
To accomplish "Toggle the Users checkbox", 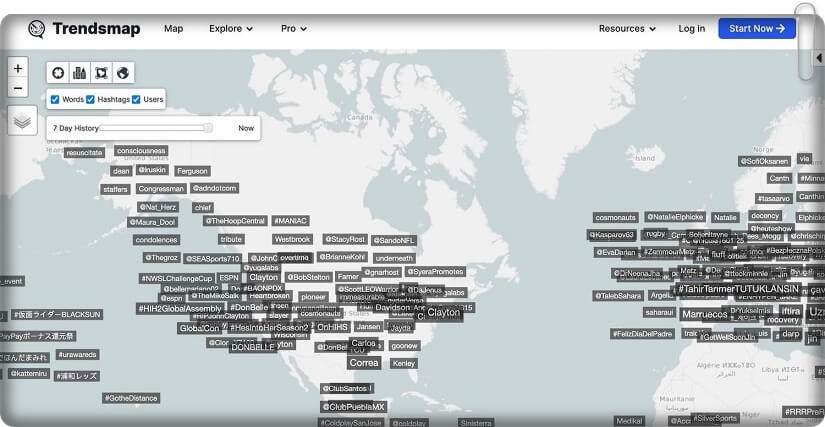I will tap(136, 99).
